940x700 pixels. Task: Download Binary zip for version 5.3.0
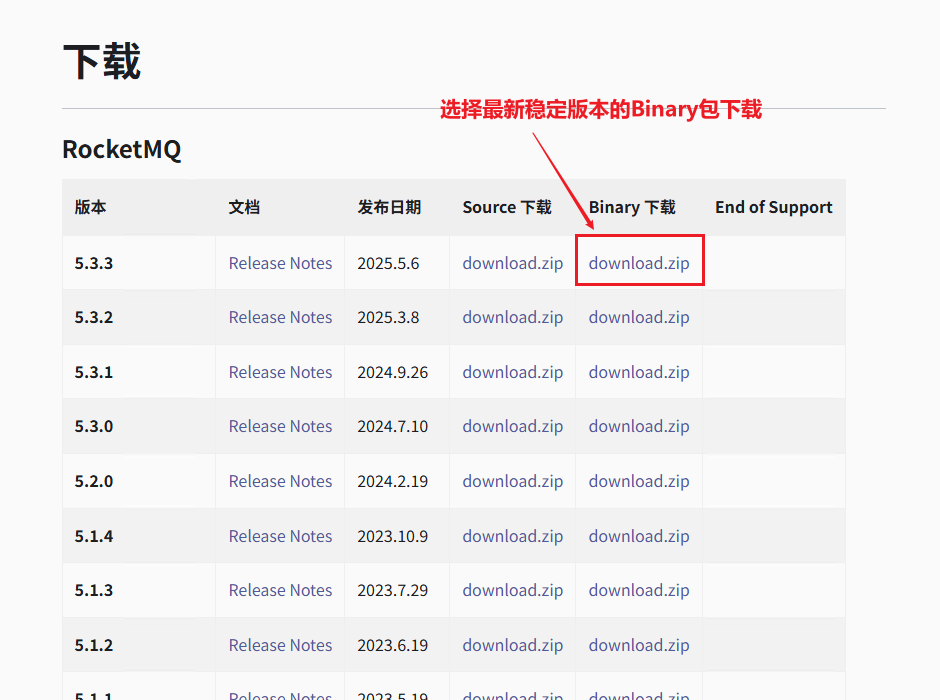tap(639, 426)
